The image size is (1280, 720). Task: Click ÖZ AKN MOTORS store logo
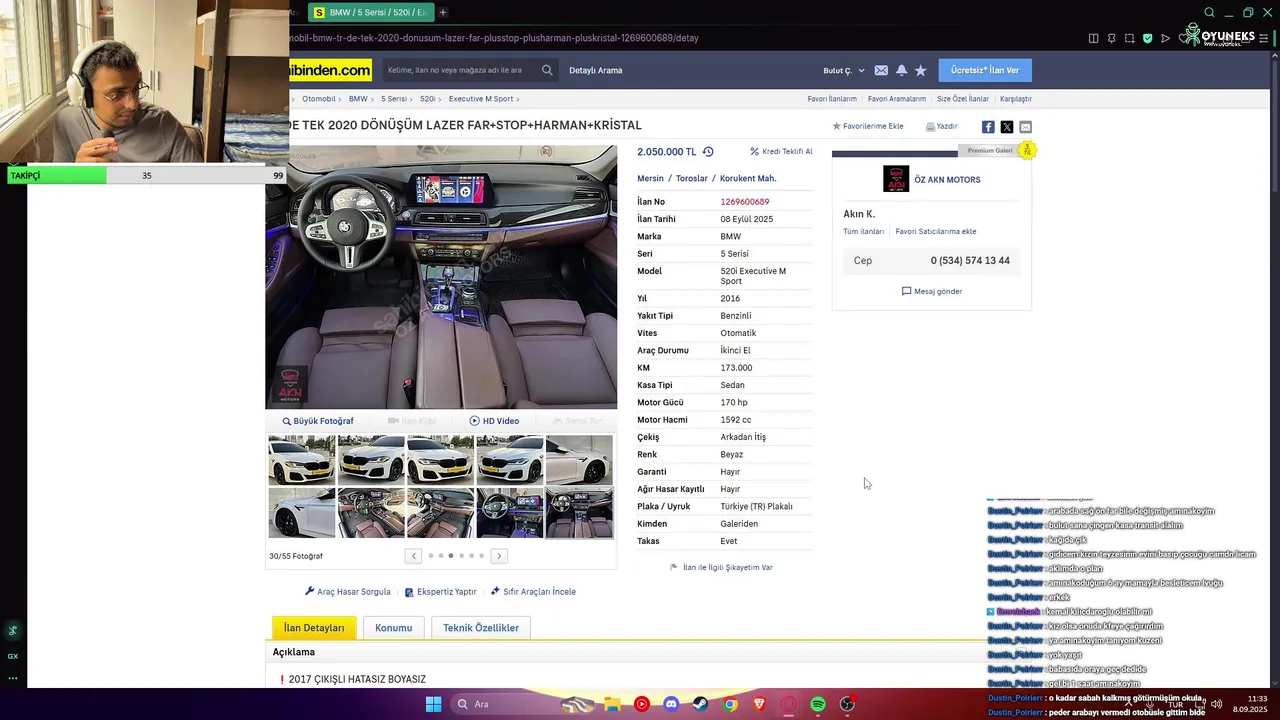896,179
